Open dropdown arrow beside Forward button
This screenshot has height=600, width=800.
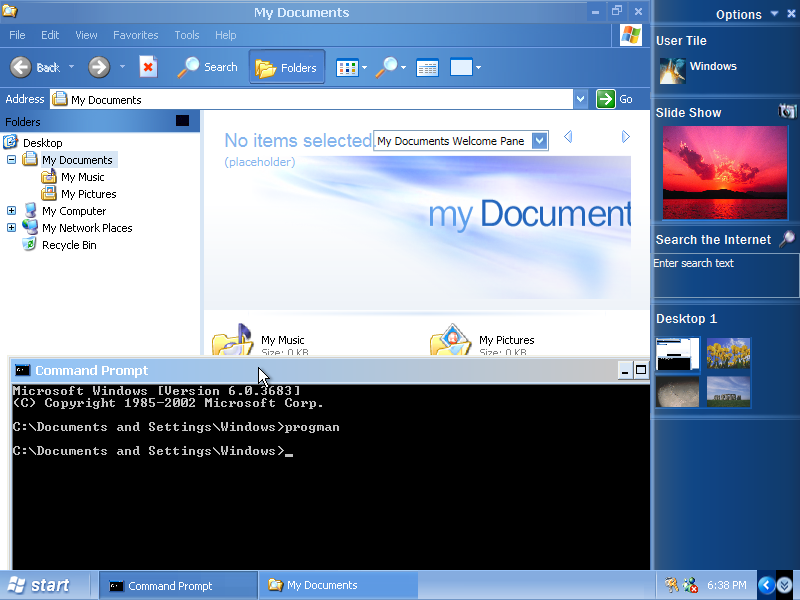(x=122, y=66)
